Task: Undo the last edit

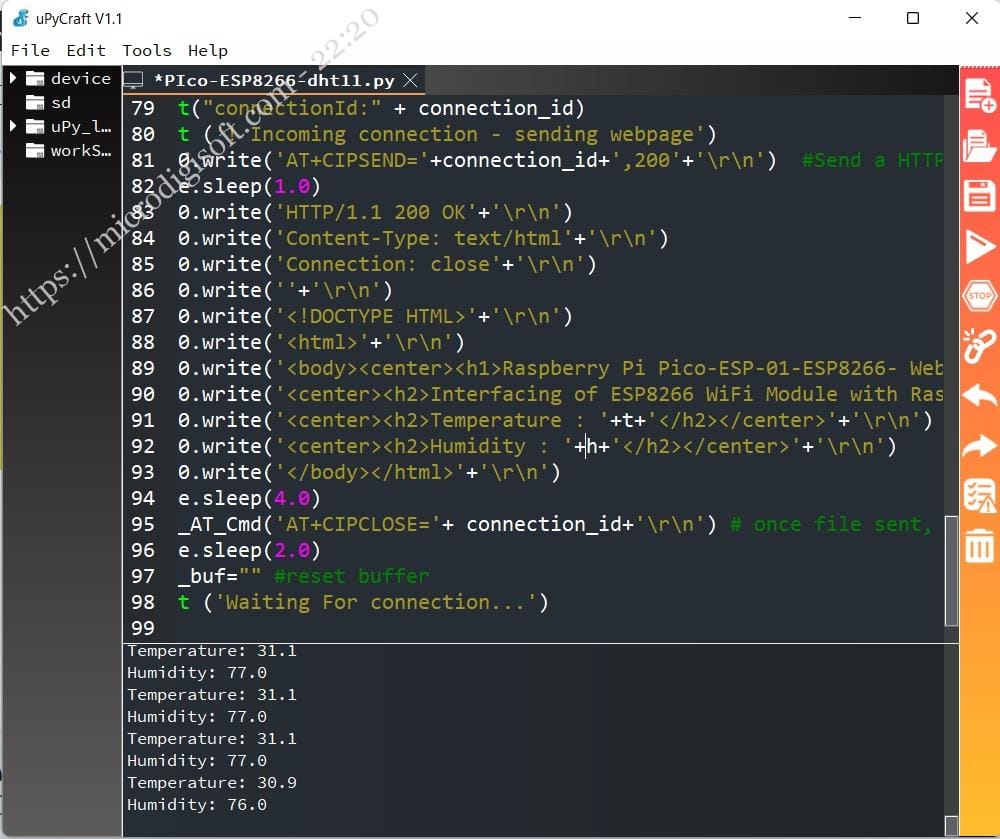Action: [978, 395]
